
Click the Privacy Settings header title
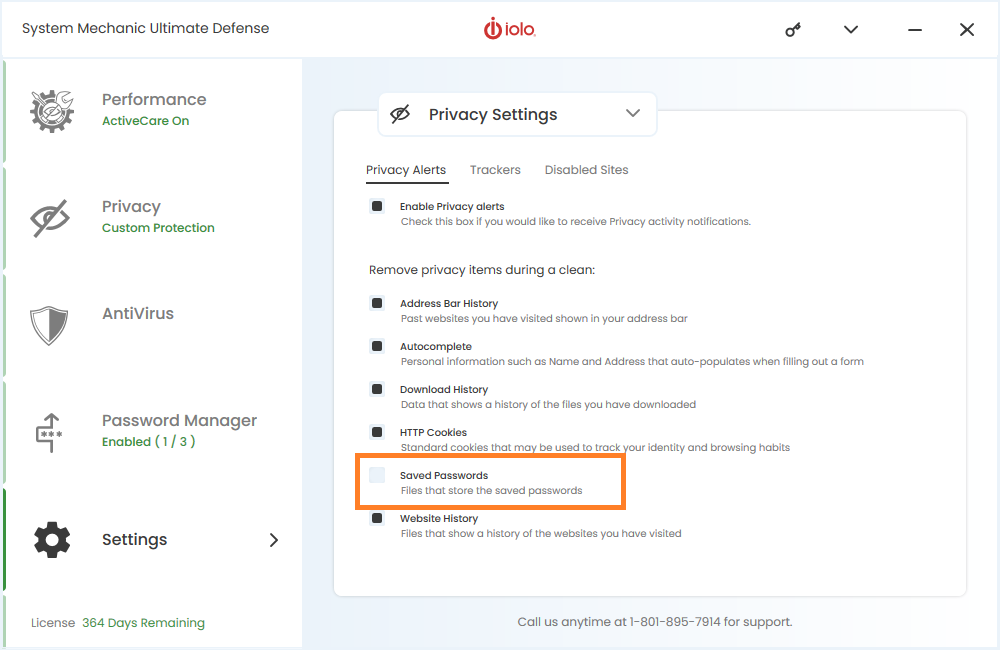pyautogui.click(x=493, y=115)
